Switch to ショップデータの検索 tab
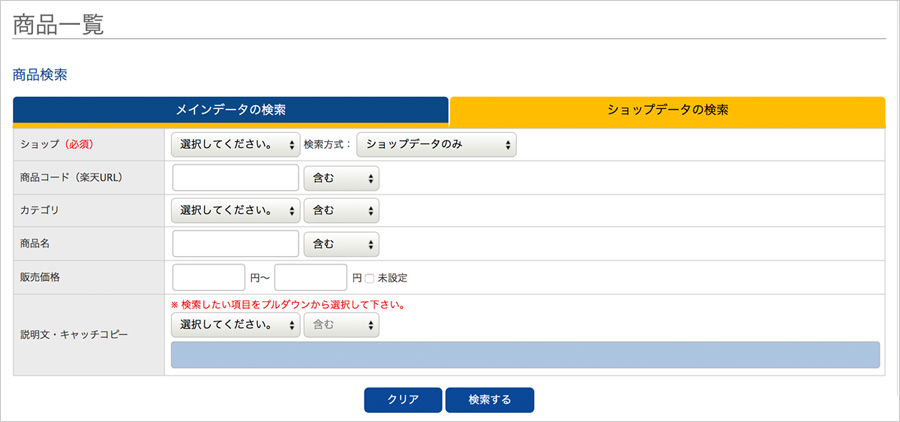900x422 pixels. (668, 111)
